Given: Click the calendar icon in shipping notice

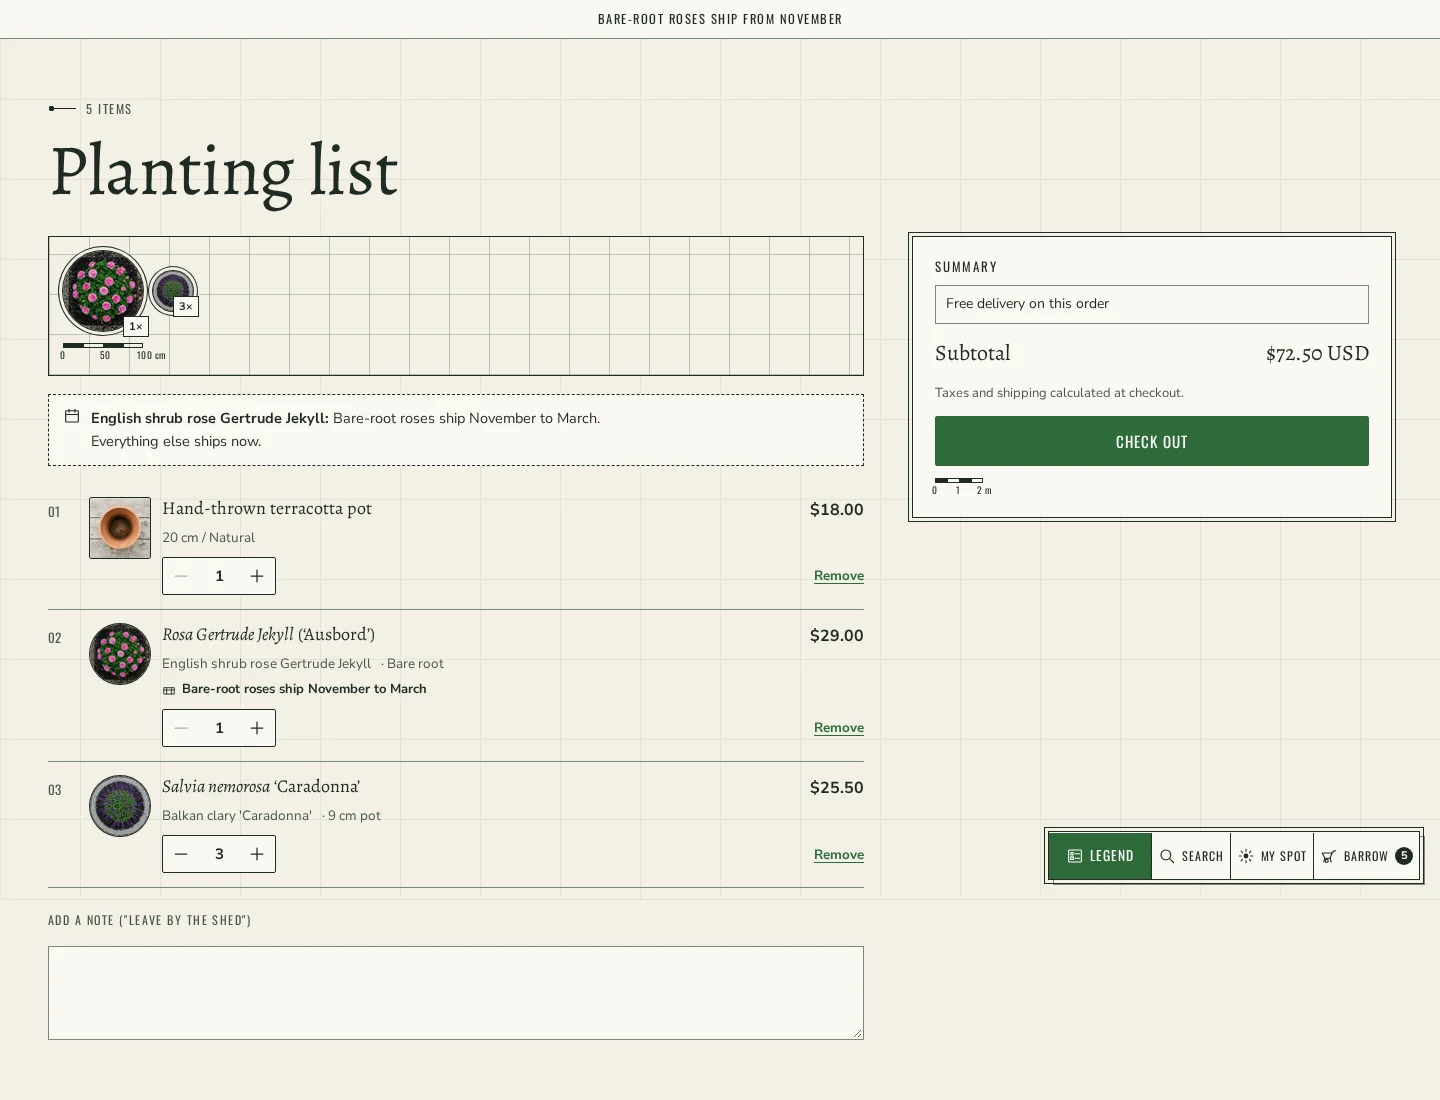Looking at the screenshot, I should point(72,416).
